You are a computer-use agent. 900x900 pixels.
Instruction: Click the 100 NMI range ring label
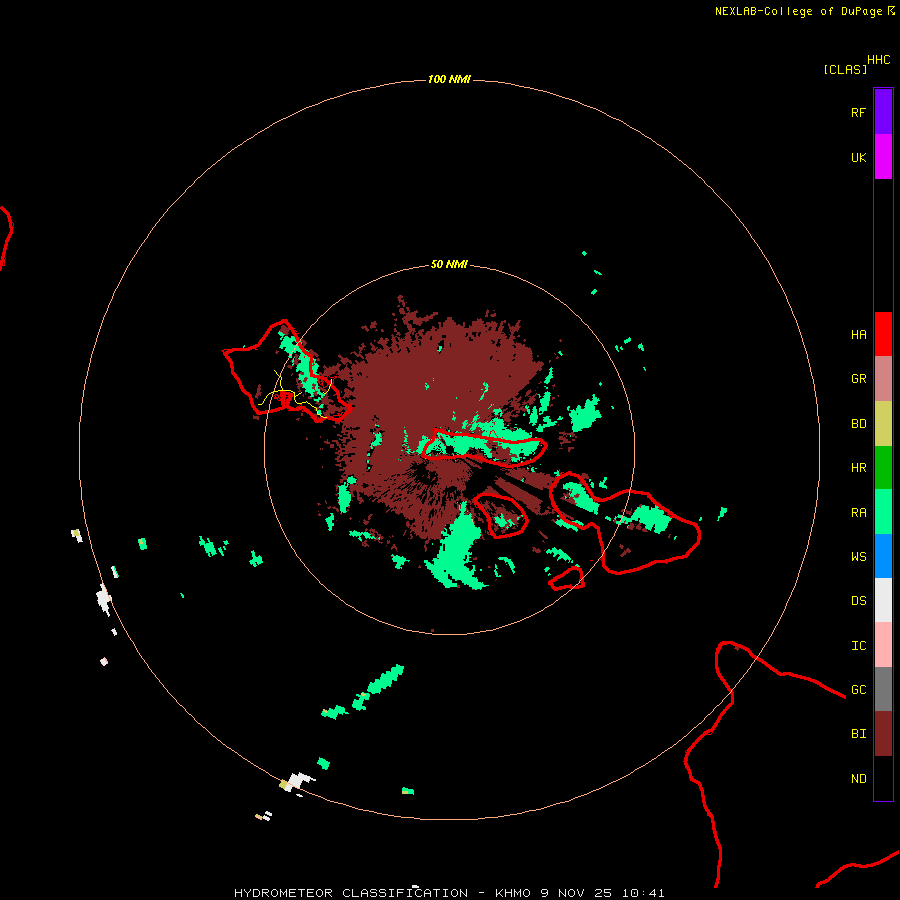click(x=449, y=79)
